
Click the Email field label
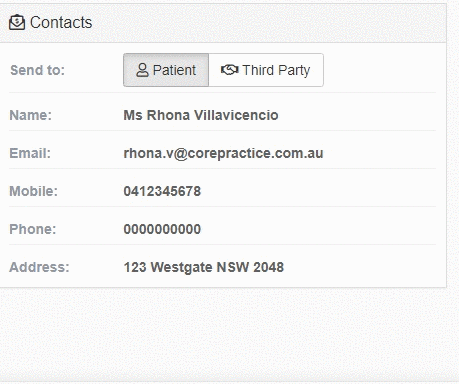click(30, 153)
